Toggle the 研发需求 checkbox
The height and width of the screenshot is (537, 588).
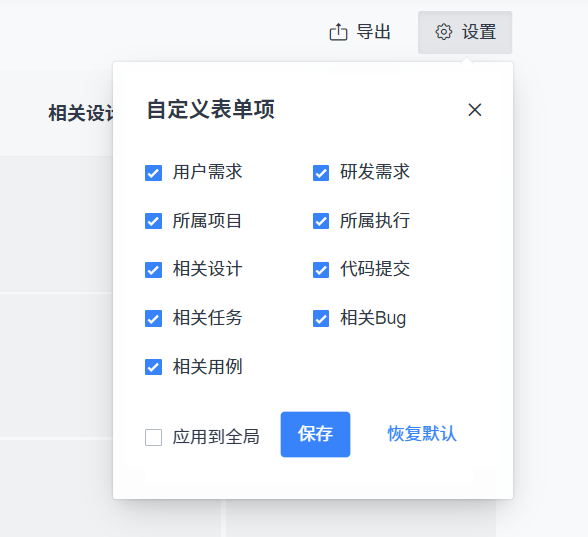[321, 173]
